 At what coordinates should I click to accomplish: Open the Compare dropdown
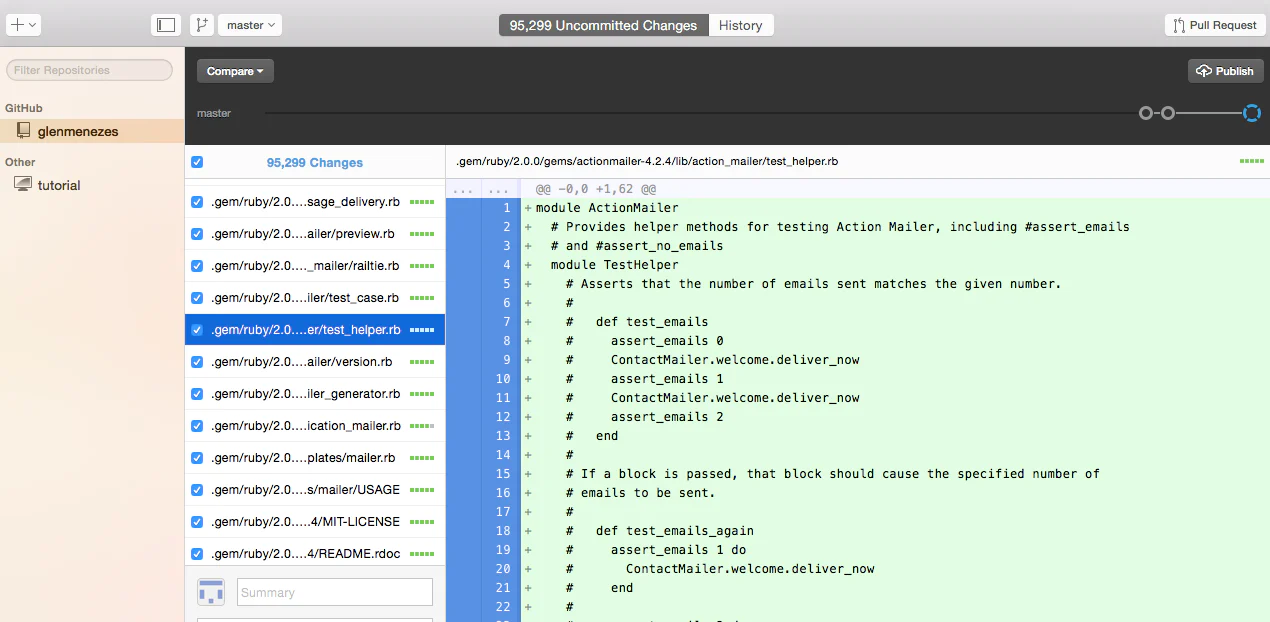coord(235,71)
